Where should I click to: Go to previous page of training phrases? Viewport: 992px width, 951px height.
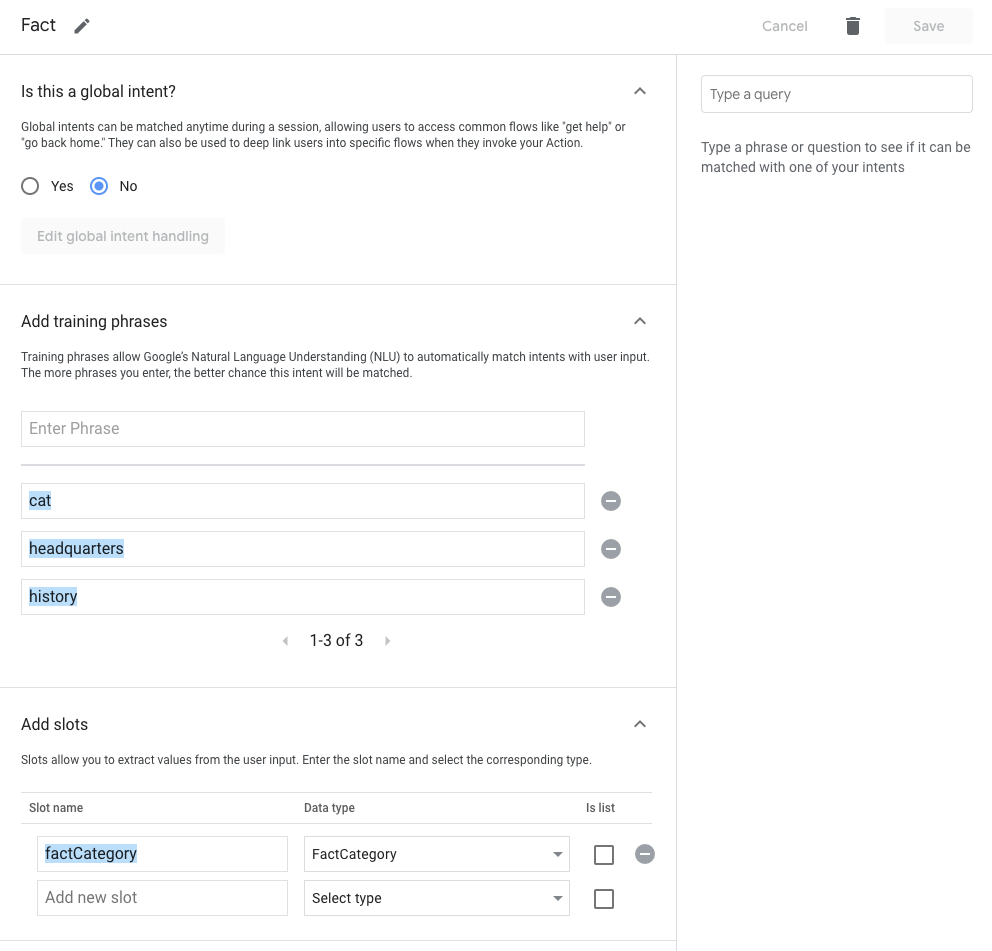(285, 641)
